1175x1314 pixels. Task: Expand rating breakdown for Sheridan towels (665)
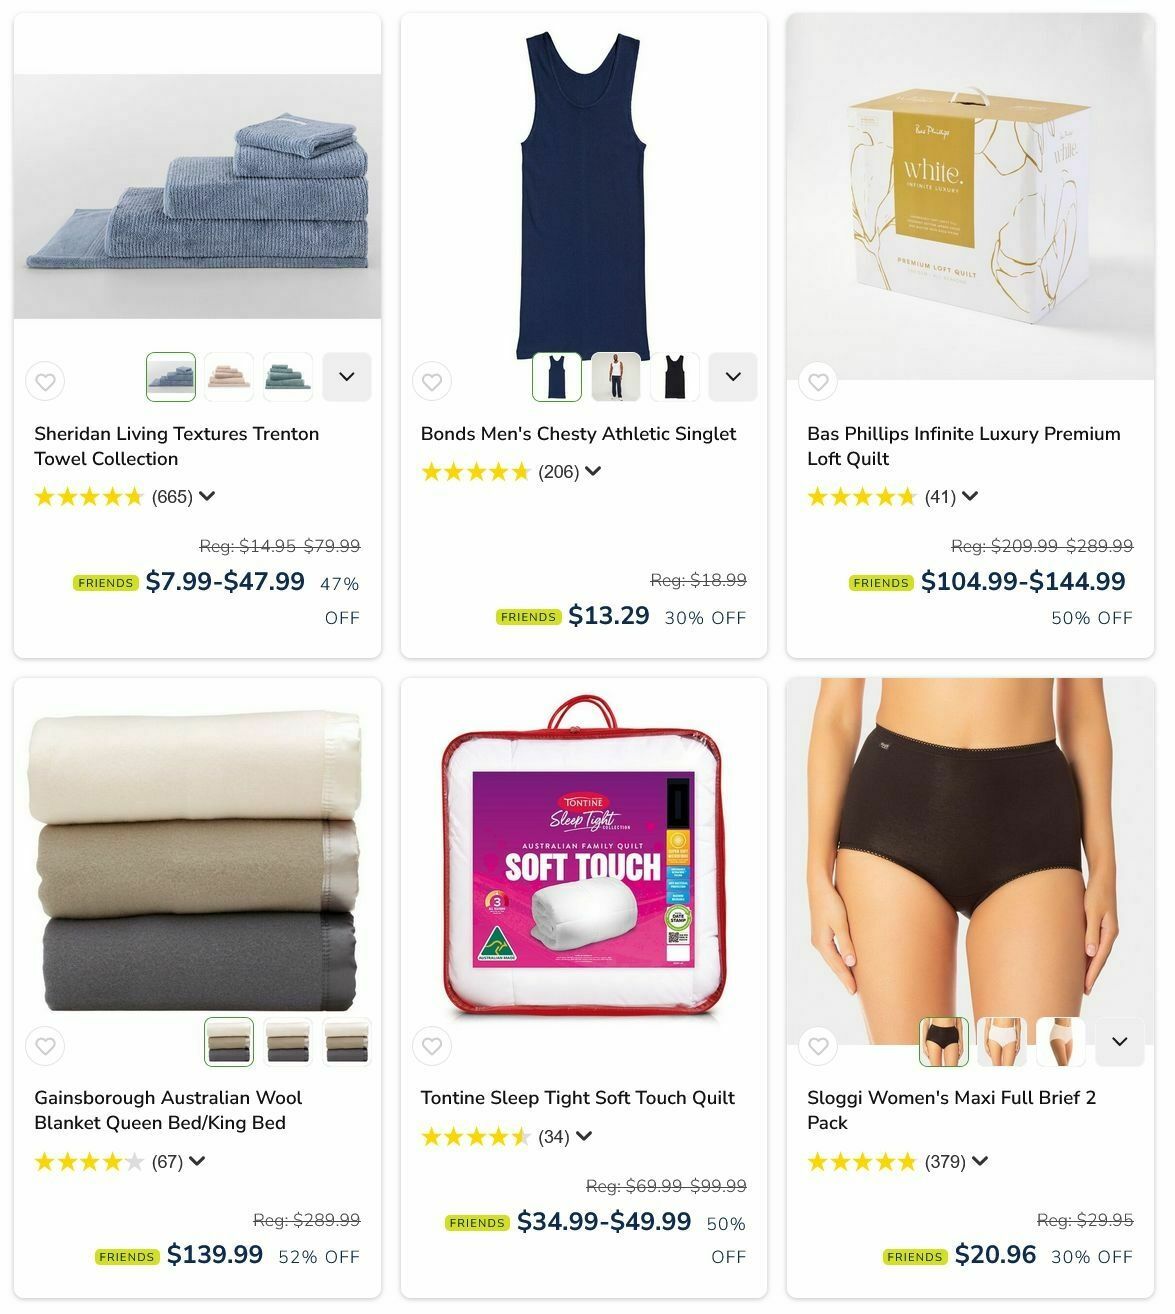[x=207, y=496]
